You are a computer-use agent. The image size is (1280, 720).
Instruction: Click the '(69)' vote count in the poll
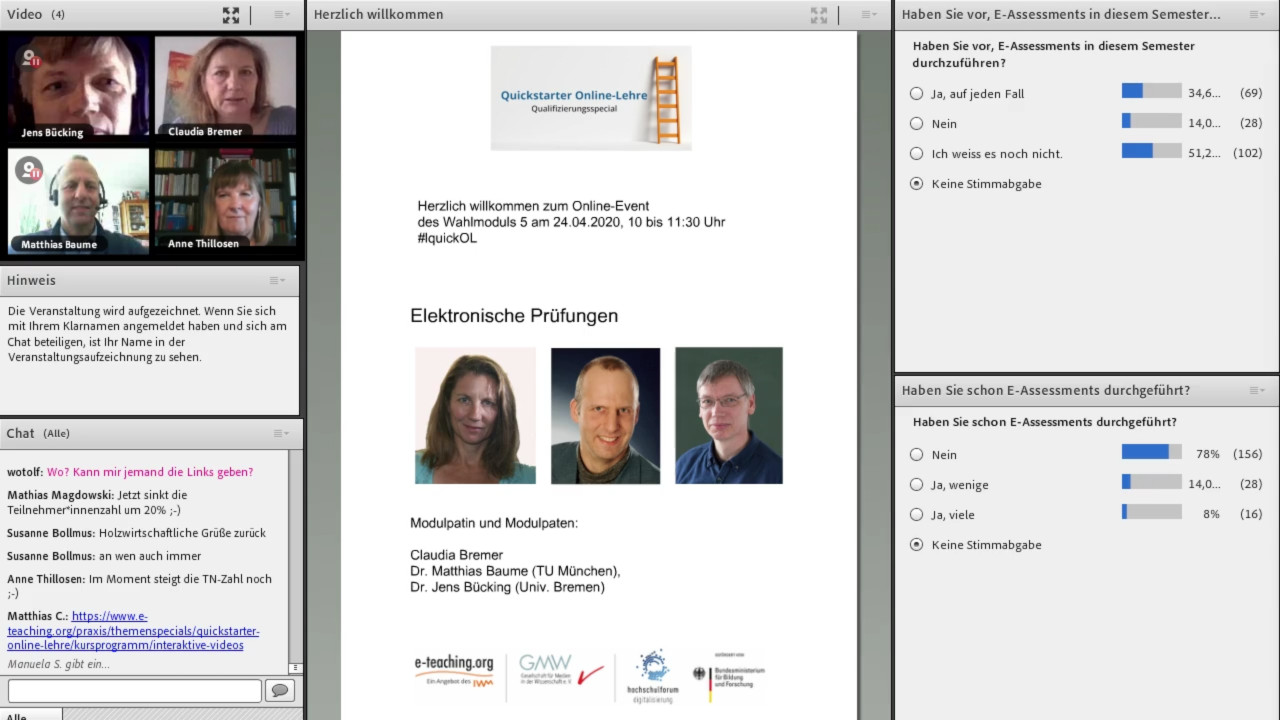[x=1250, y=93]
